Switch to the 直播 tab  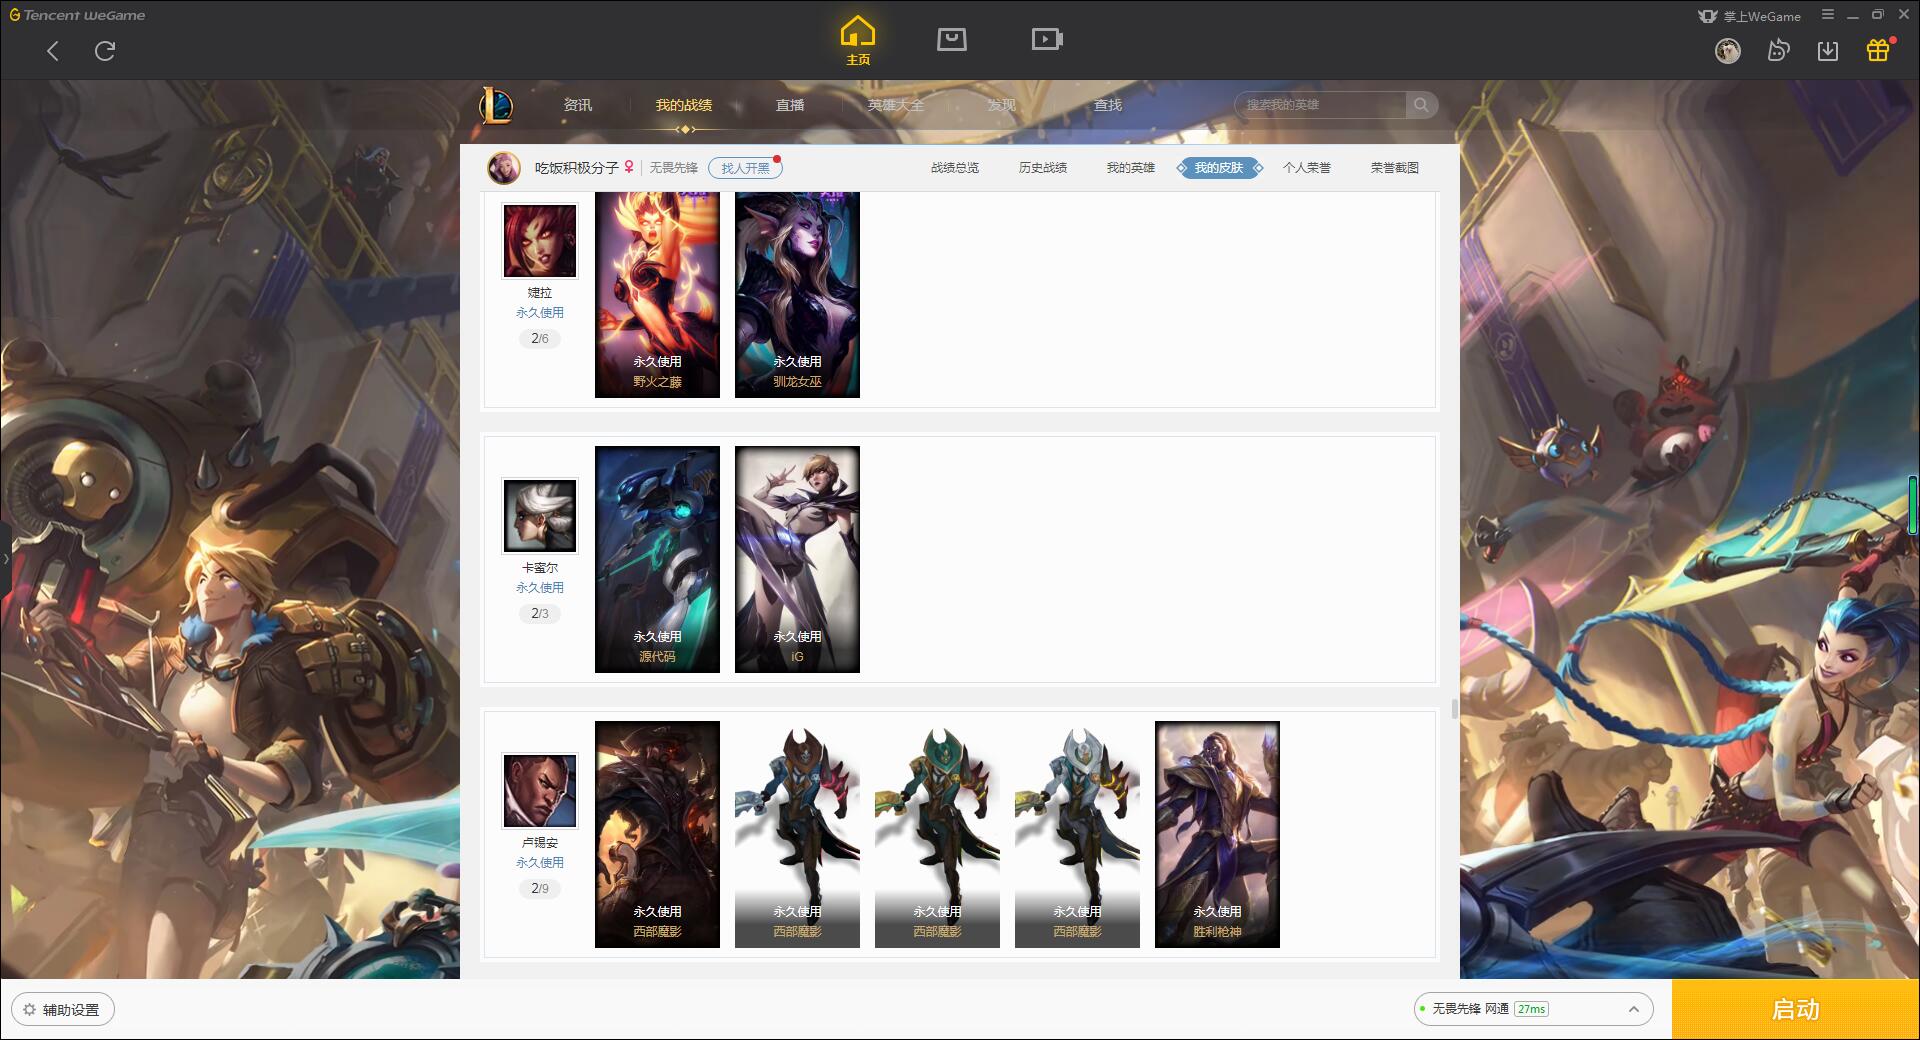[x=790, y=105]
